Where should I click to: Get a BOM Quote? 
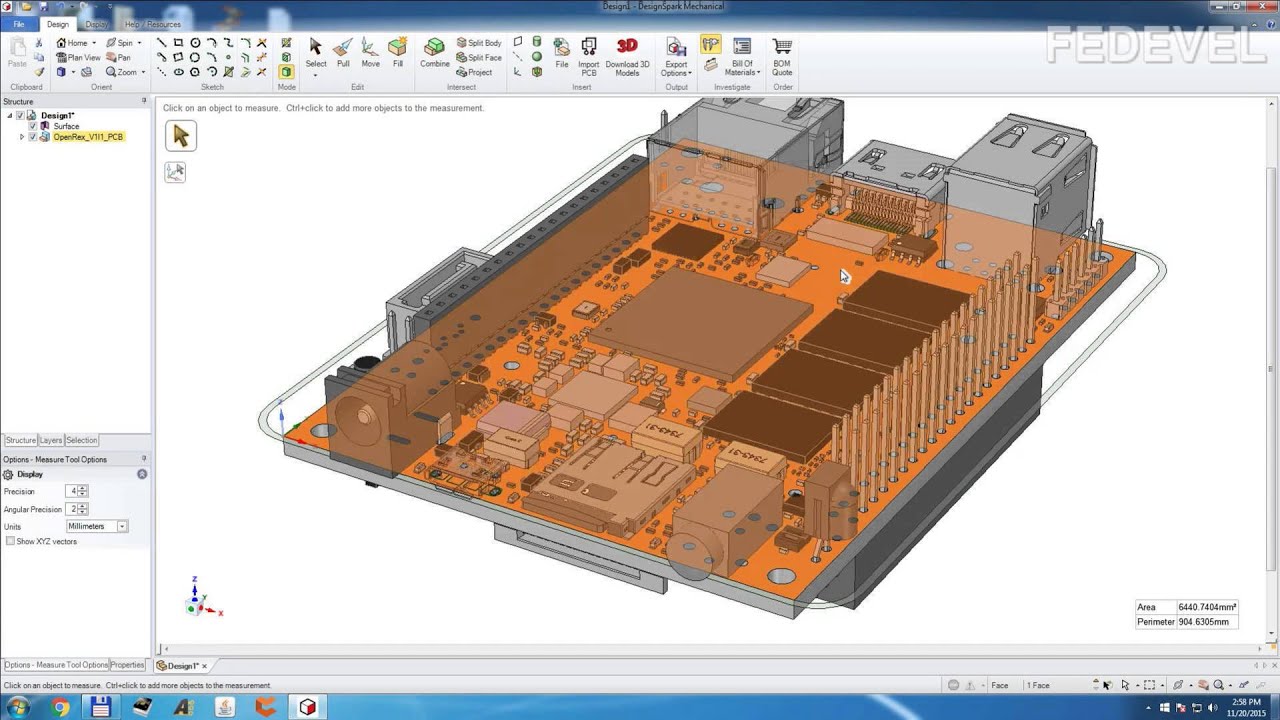(782, 57)
